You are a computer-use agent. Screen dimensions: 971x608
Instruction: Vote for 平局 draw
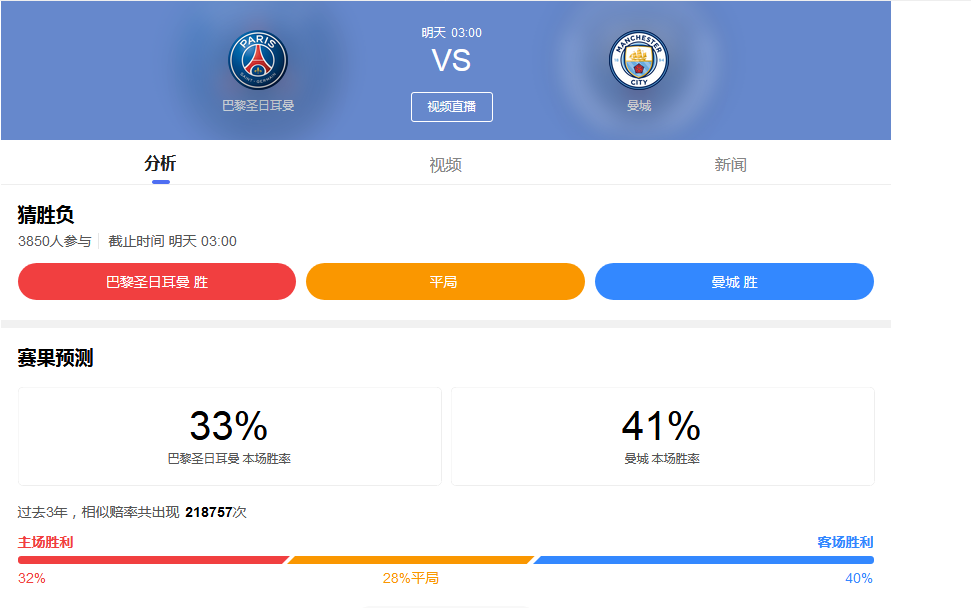coord(446,281)
